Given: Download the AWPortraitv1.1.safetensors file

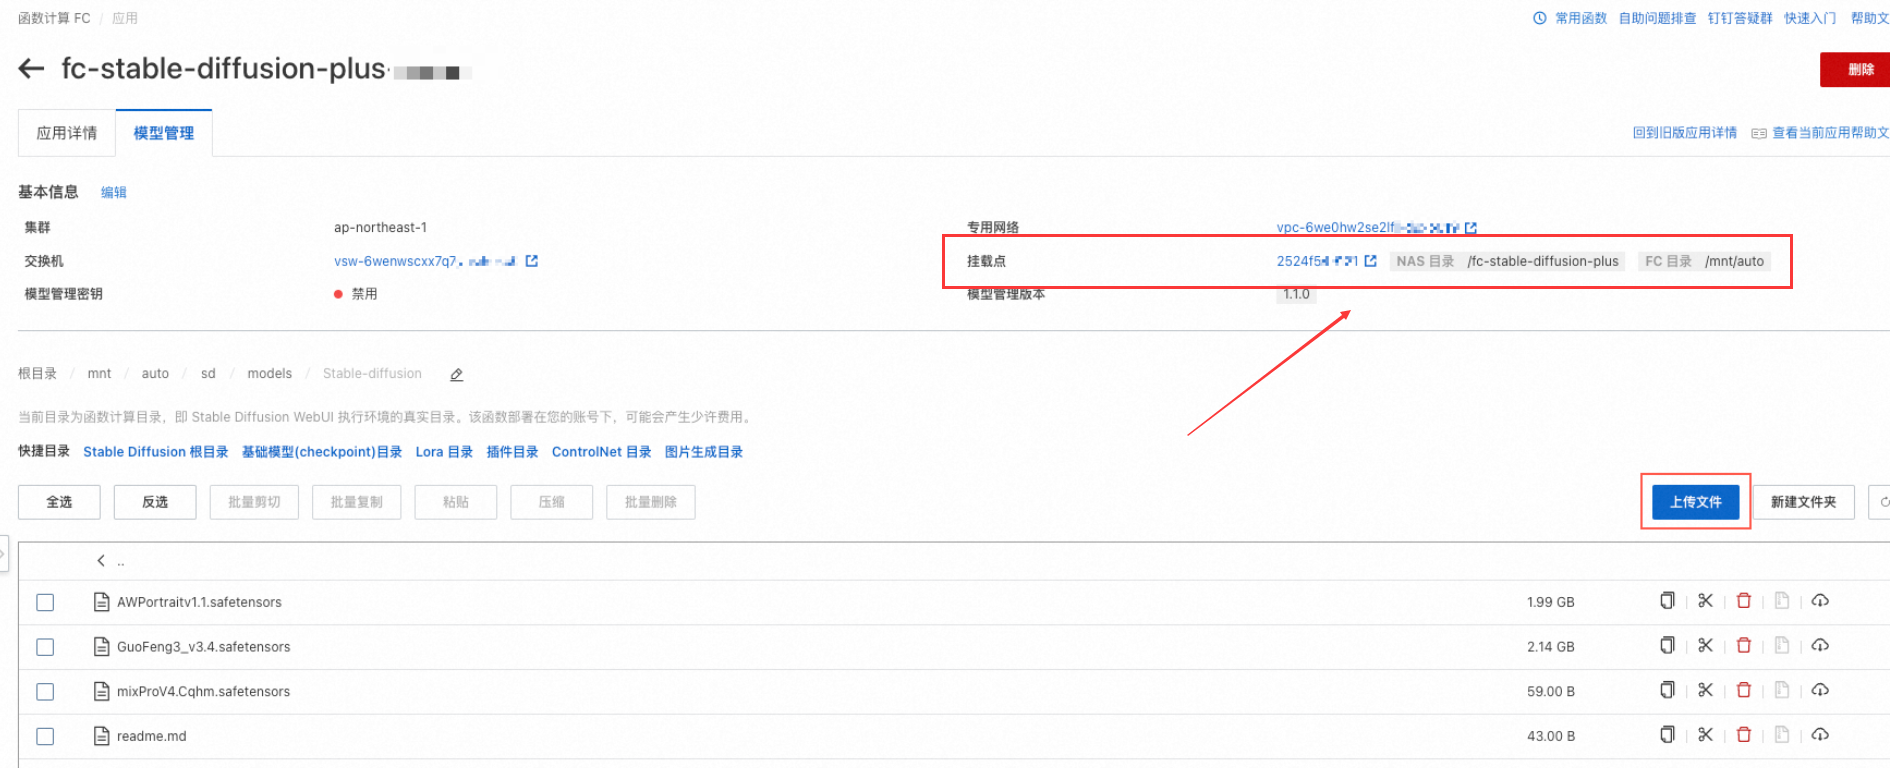Looking at the screenshot, I should tap(1820, 601).
